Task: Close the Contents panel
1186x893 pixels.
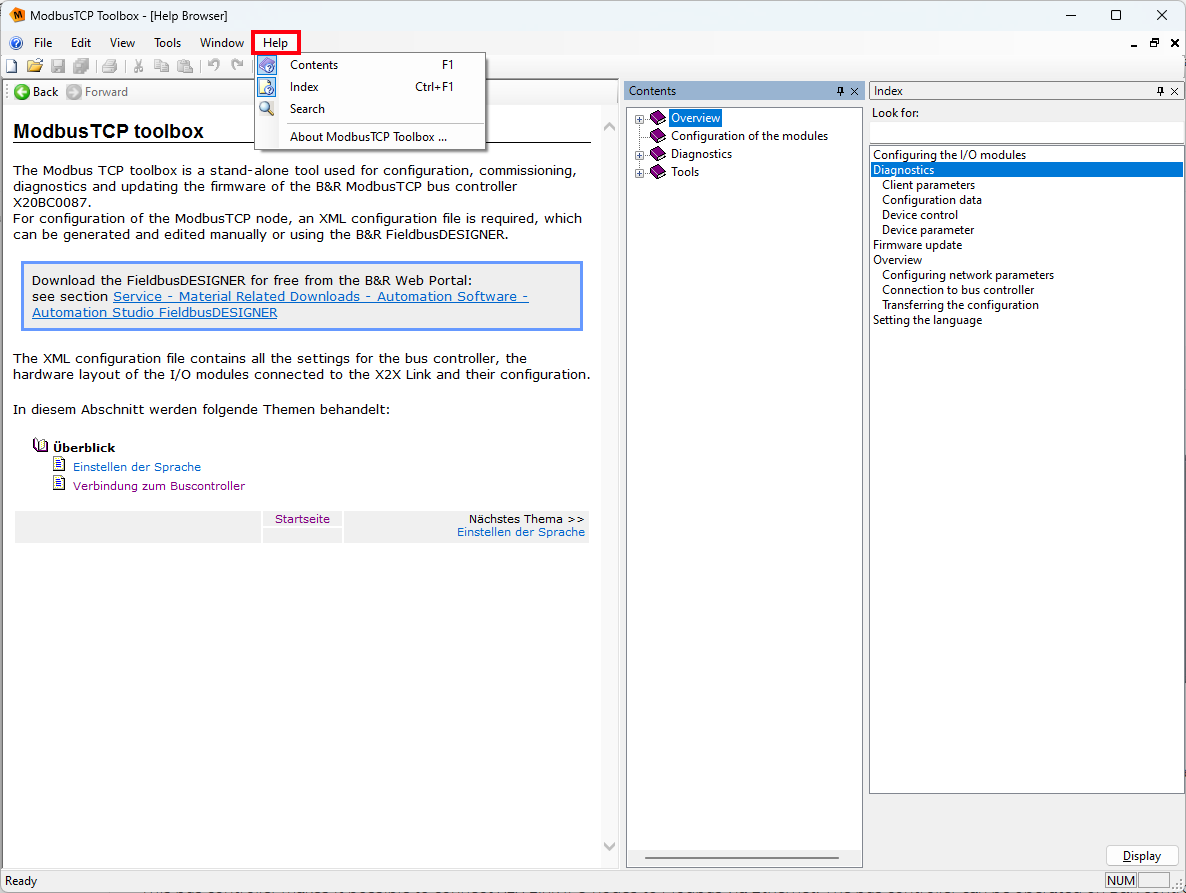Action: (x=855, y=91)
